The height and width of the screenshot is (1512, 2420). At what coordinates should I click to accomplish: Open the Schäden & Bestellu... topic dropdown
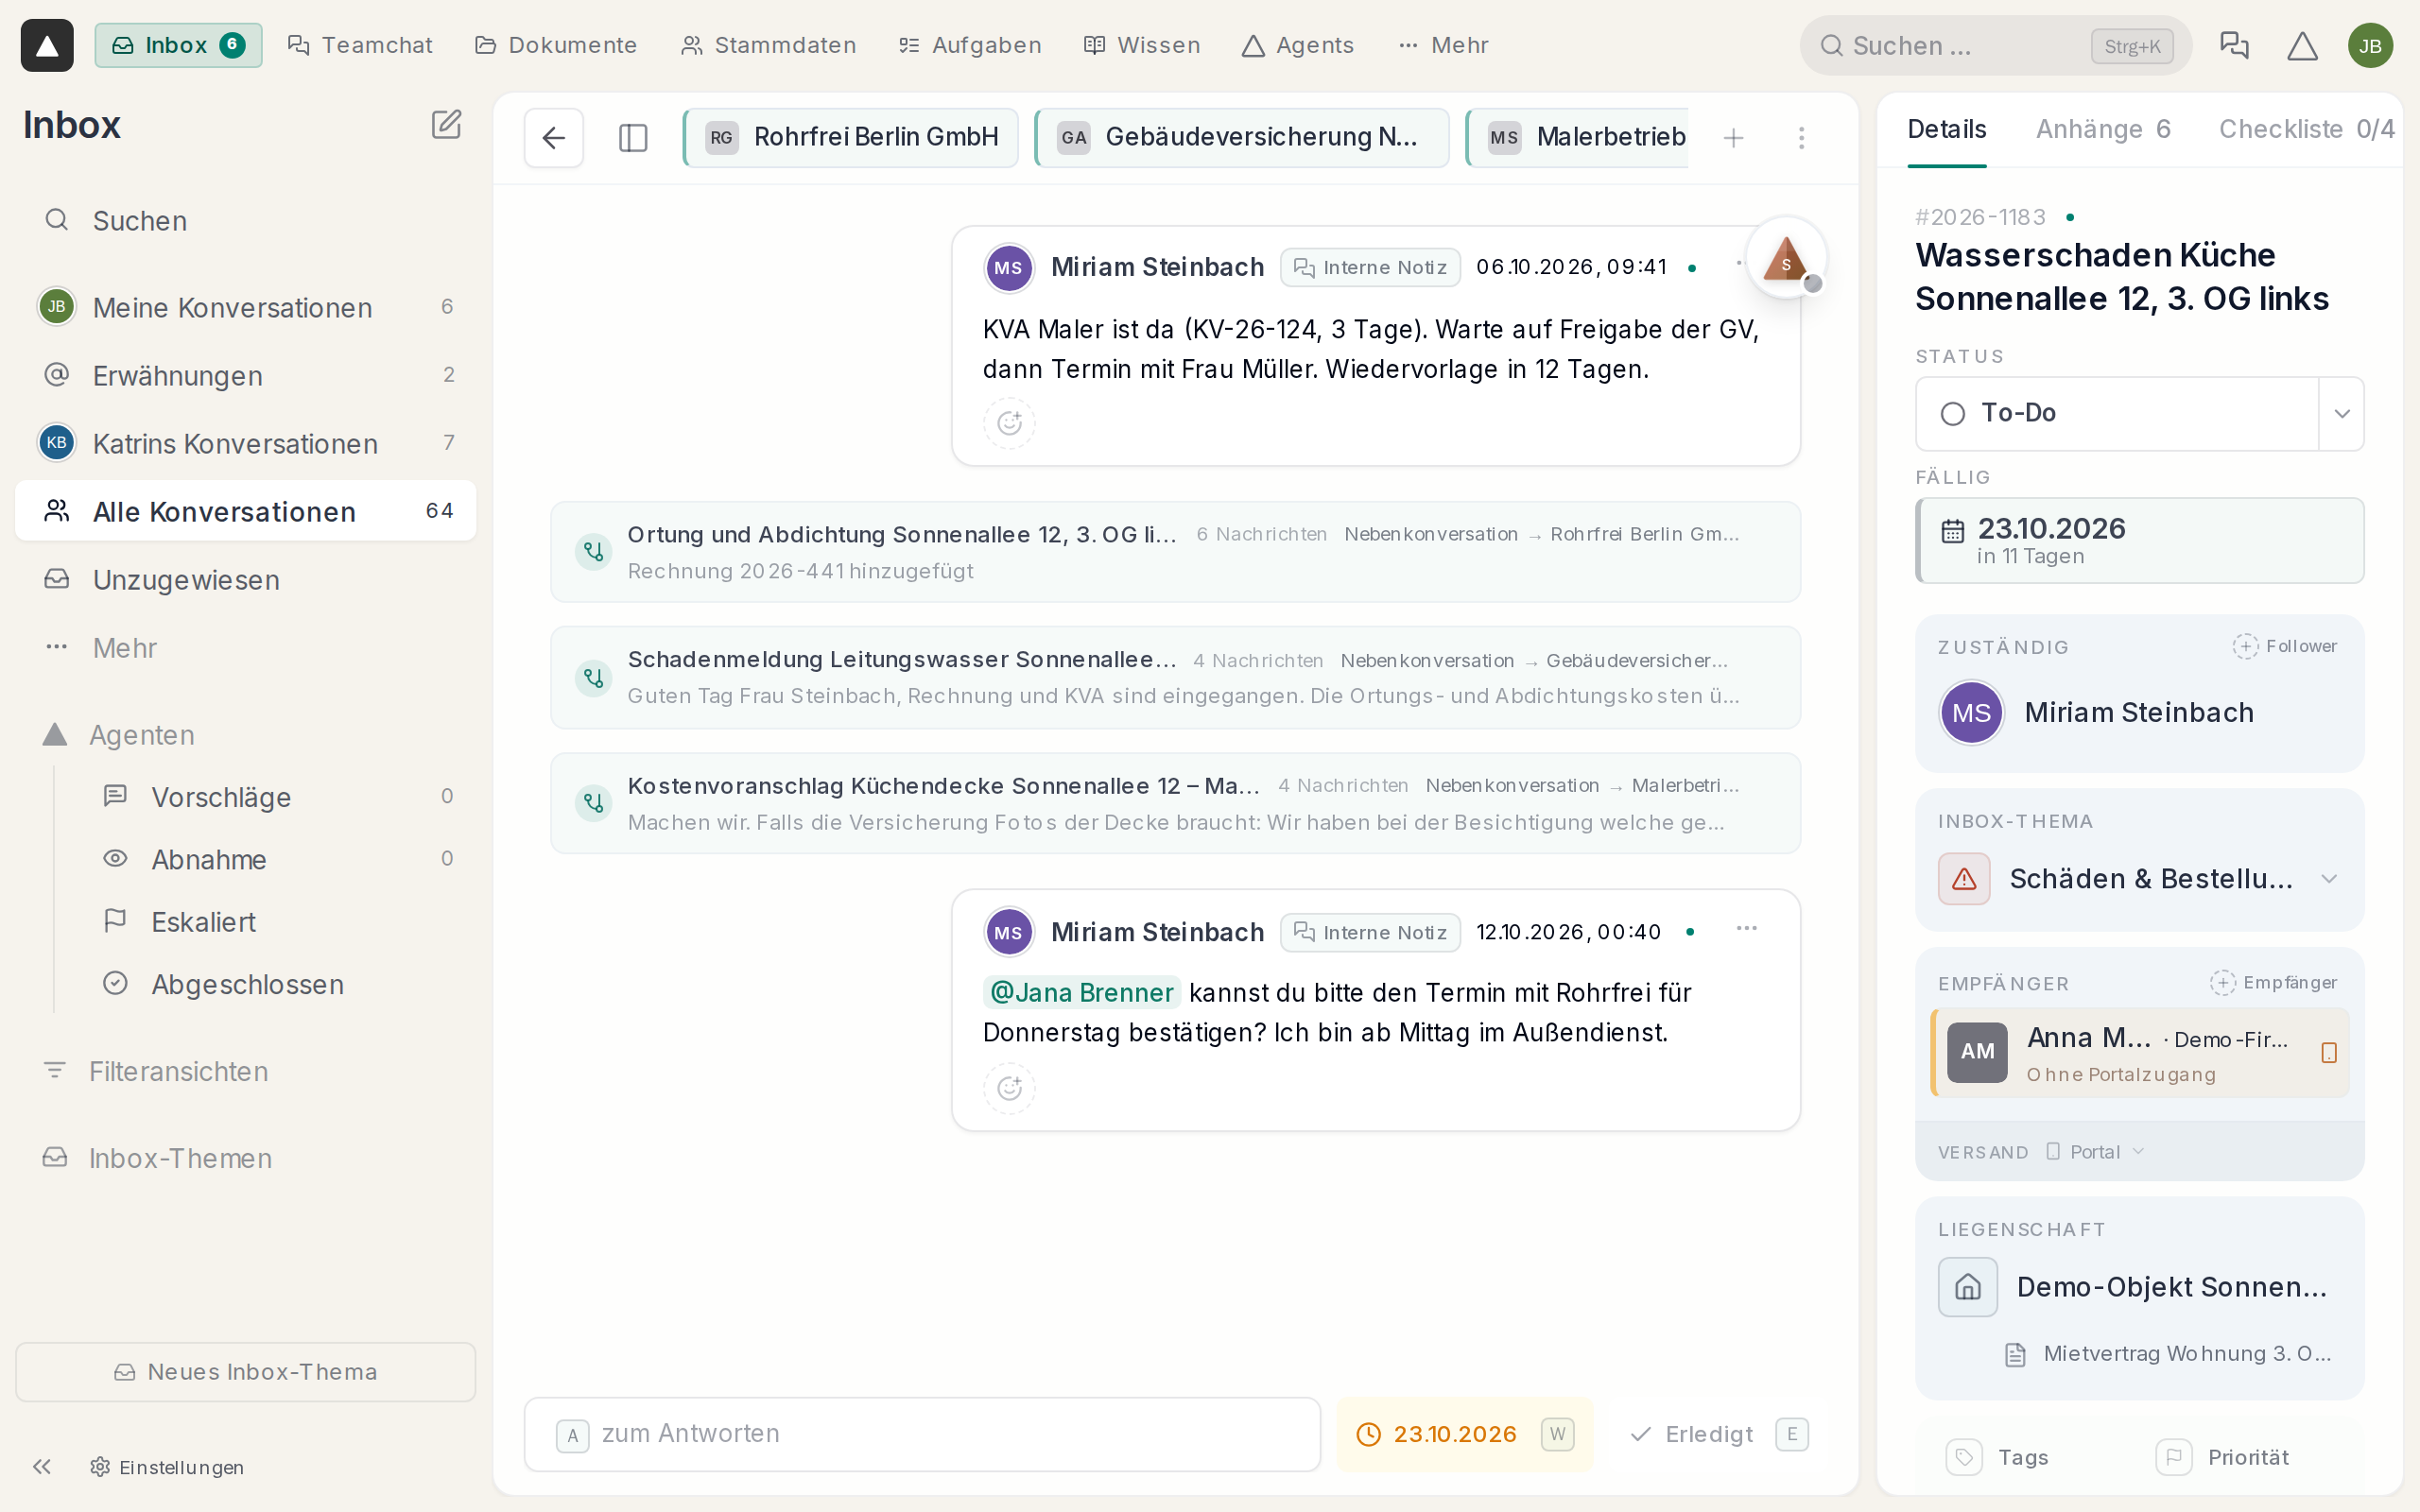pos(2140,879)
